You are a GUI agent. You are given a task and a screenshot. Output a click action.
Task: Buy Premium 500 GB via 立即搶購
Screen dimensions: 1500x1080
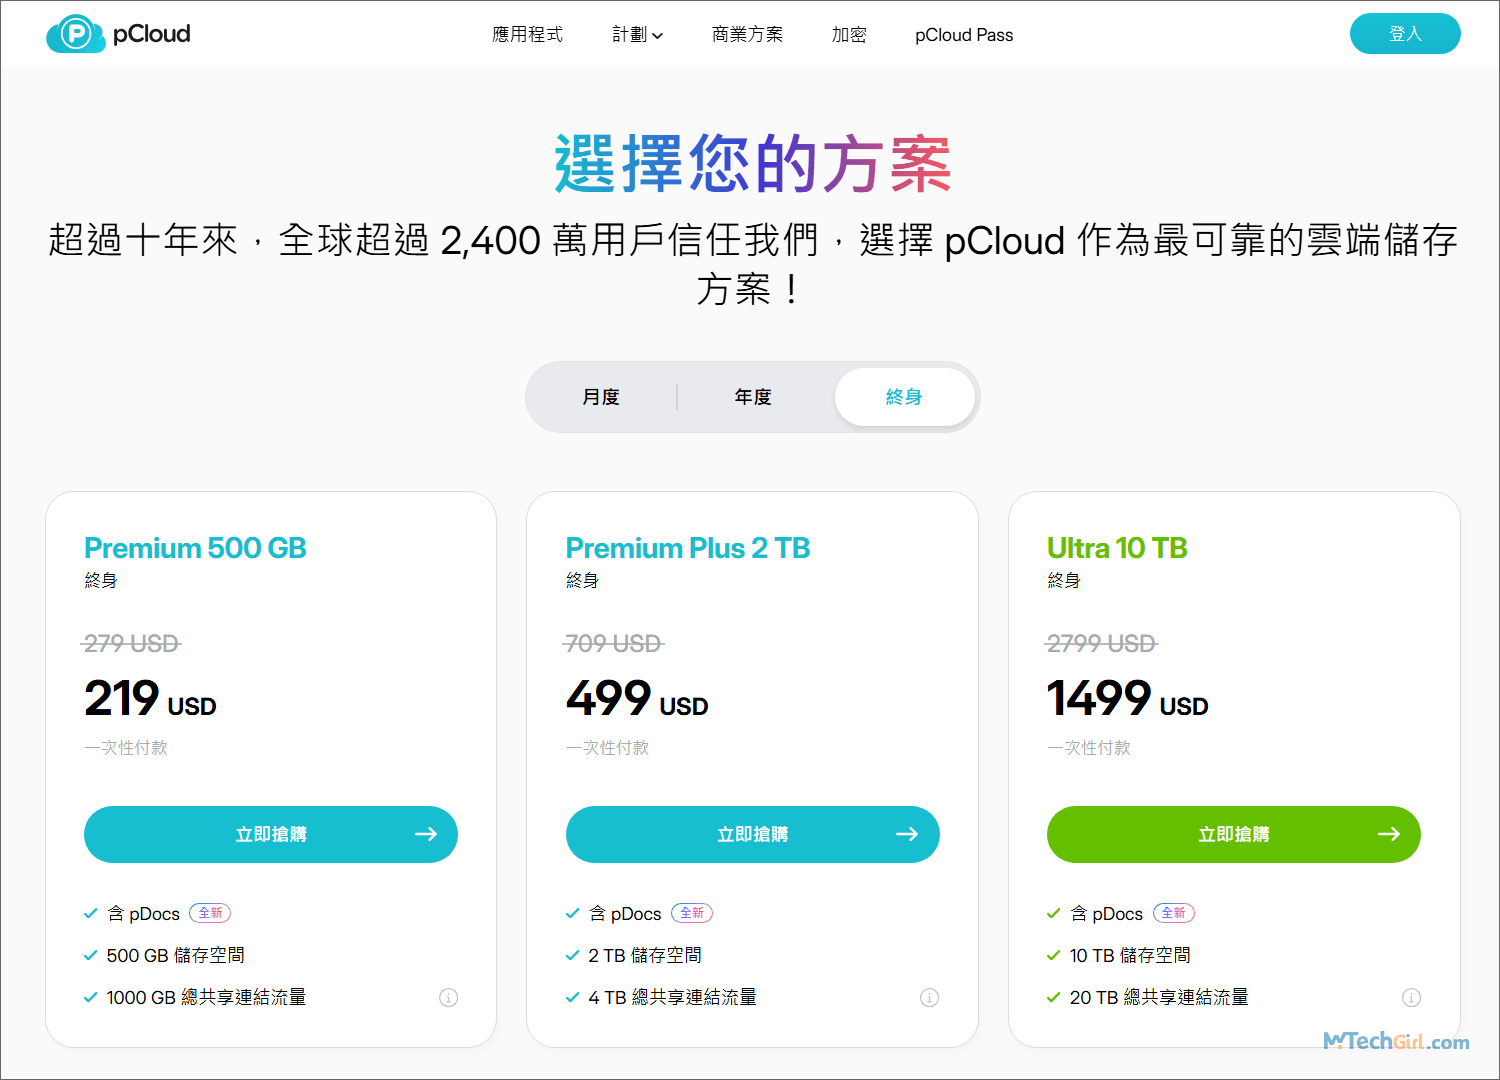[x=271, y=834]
